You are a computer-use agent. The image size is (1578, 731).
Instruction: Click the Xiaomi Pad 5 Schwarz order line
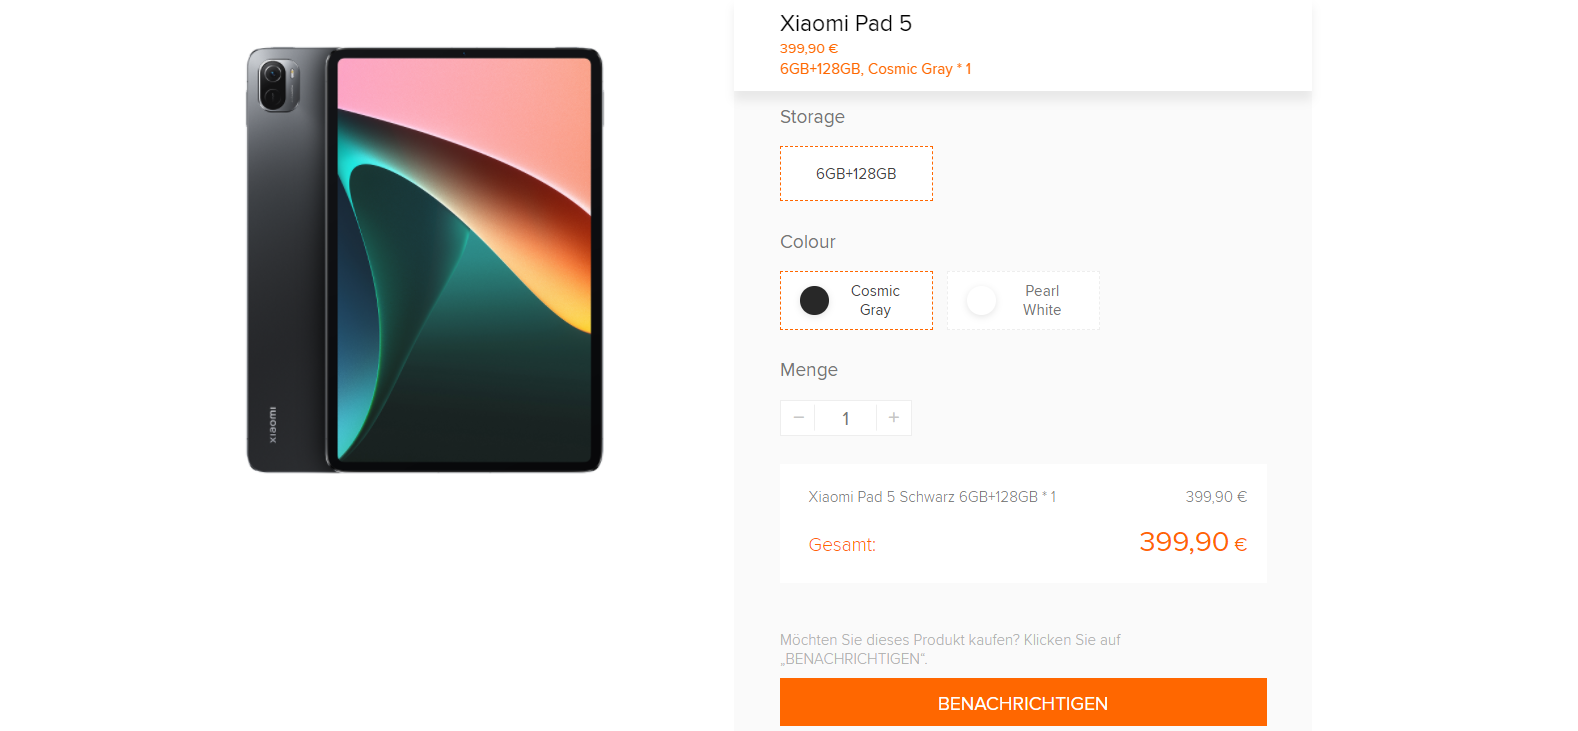point(932,497)
